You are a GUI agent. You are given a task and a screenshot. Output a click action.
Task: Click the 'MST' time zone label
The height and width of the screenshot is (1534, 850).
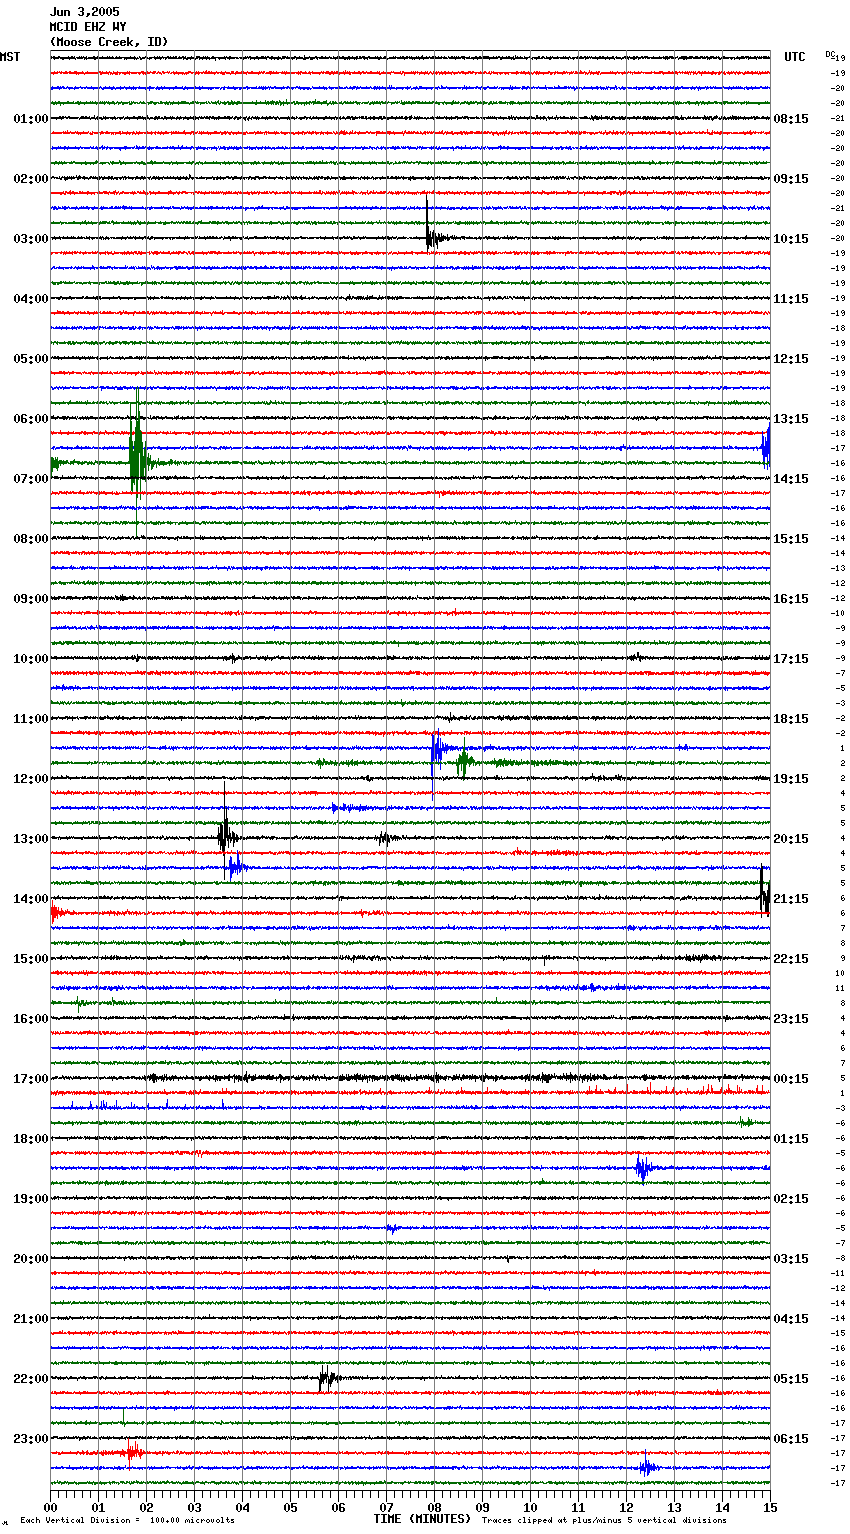(10, 57)
